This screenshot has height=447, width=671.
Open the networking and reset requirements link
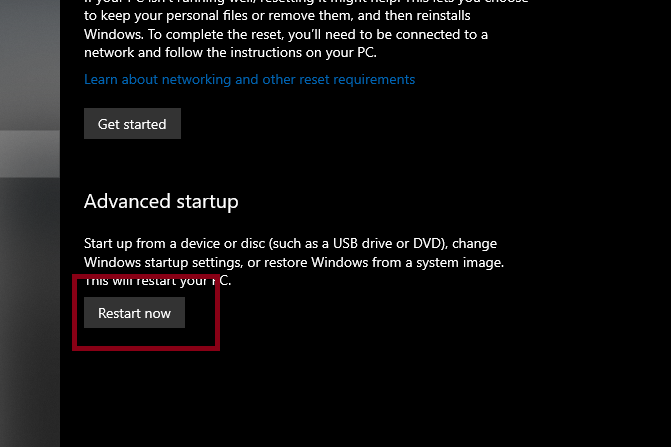tap(249, 79)
